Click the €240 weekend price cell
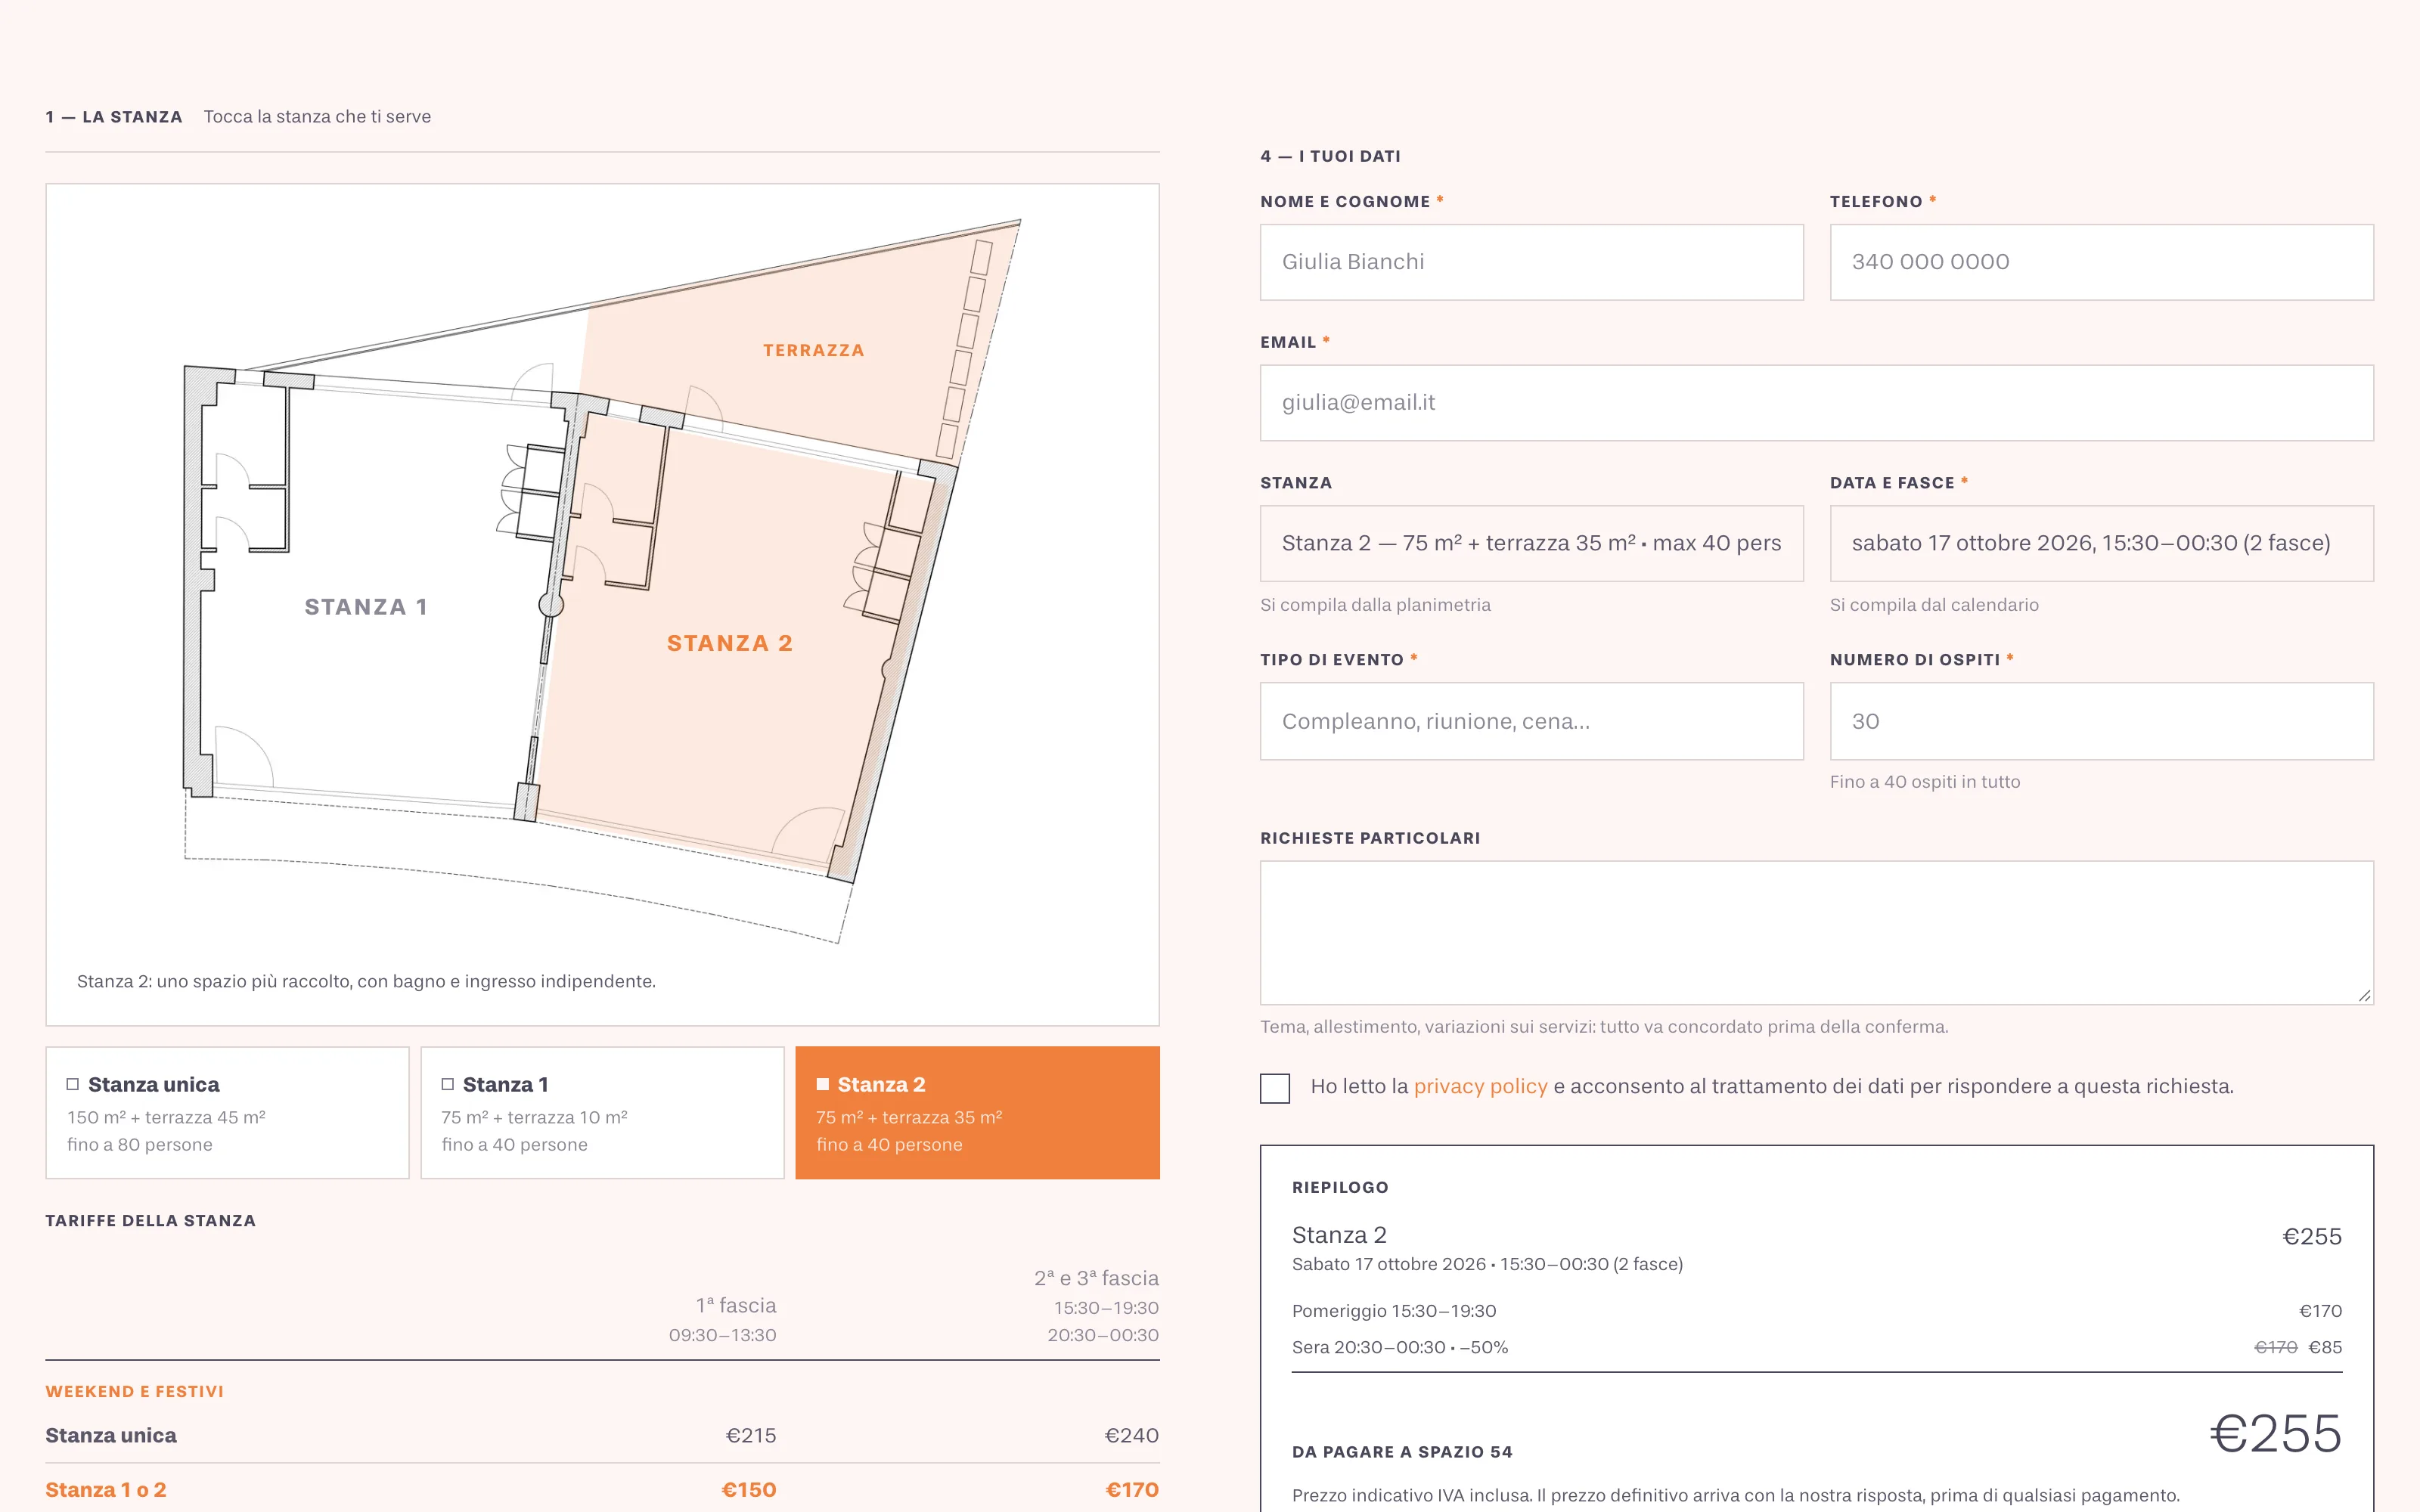This screenshot has height=1512, width=2420. click(x=1131, y=1435)
